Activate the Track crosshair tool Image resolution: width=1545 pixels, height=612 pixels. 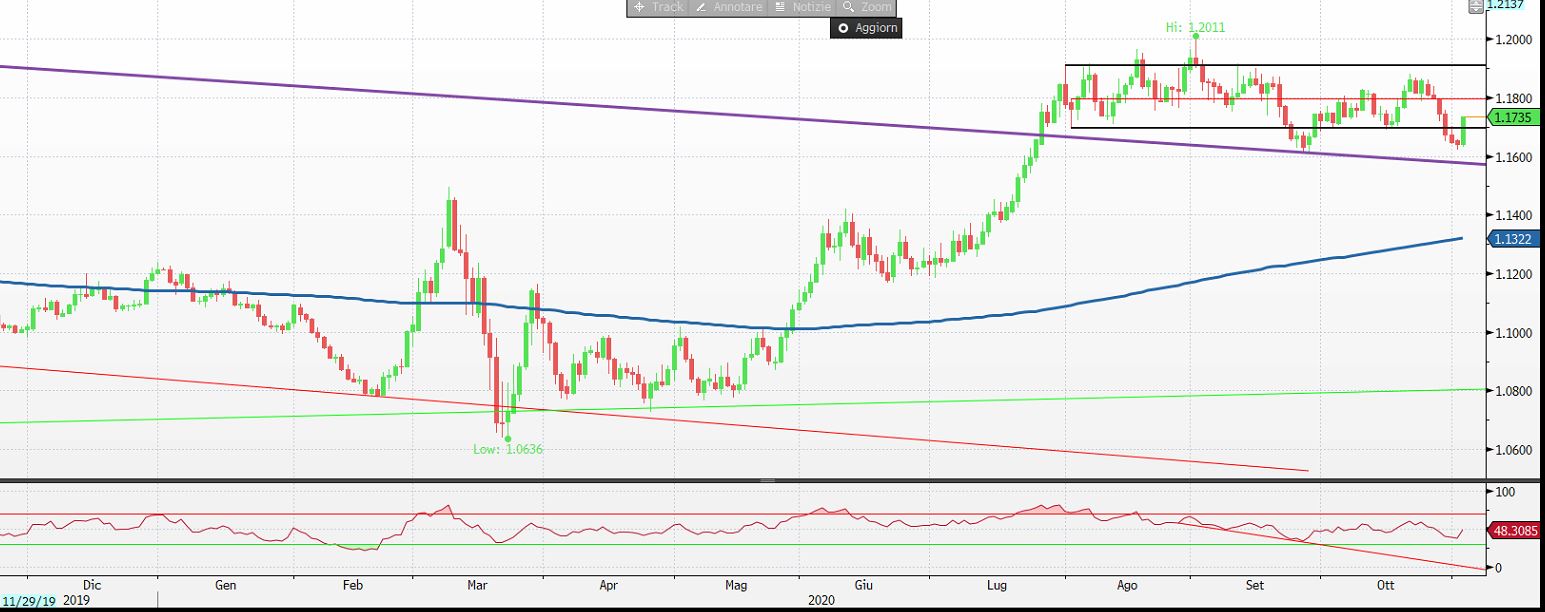(x=657, y=7)
